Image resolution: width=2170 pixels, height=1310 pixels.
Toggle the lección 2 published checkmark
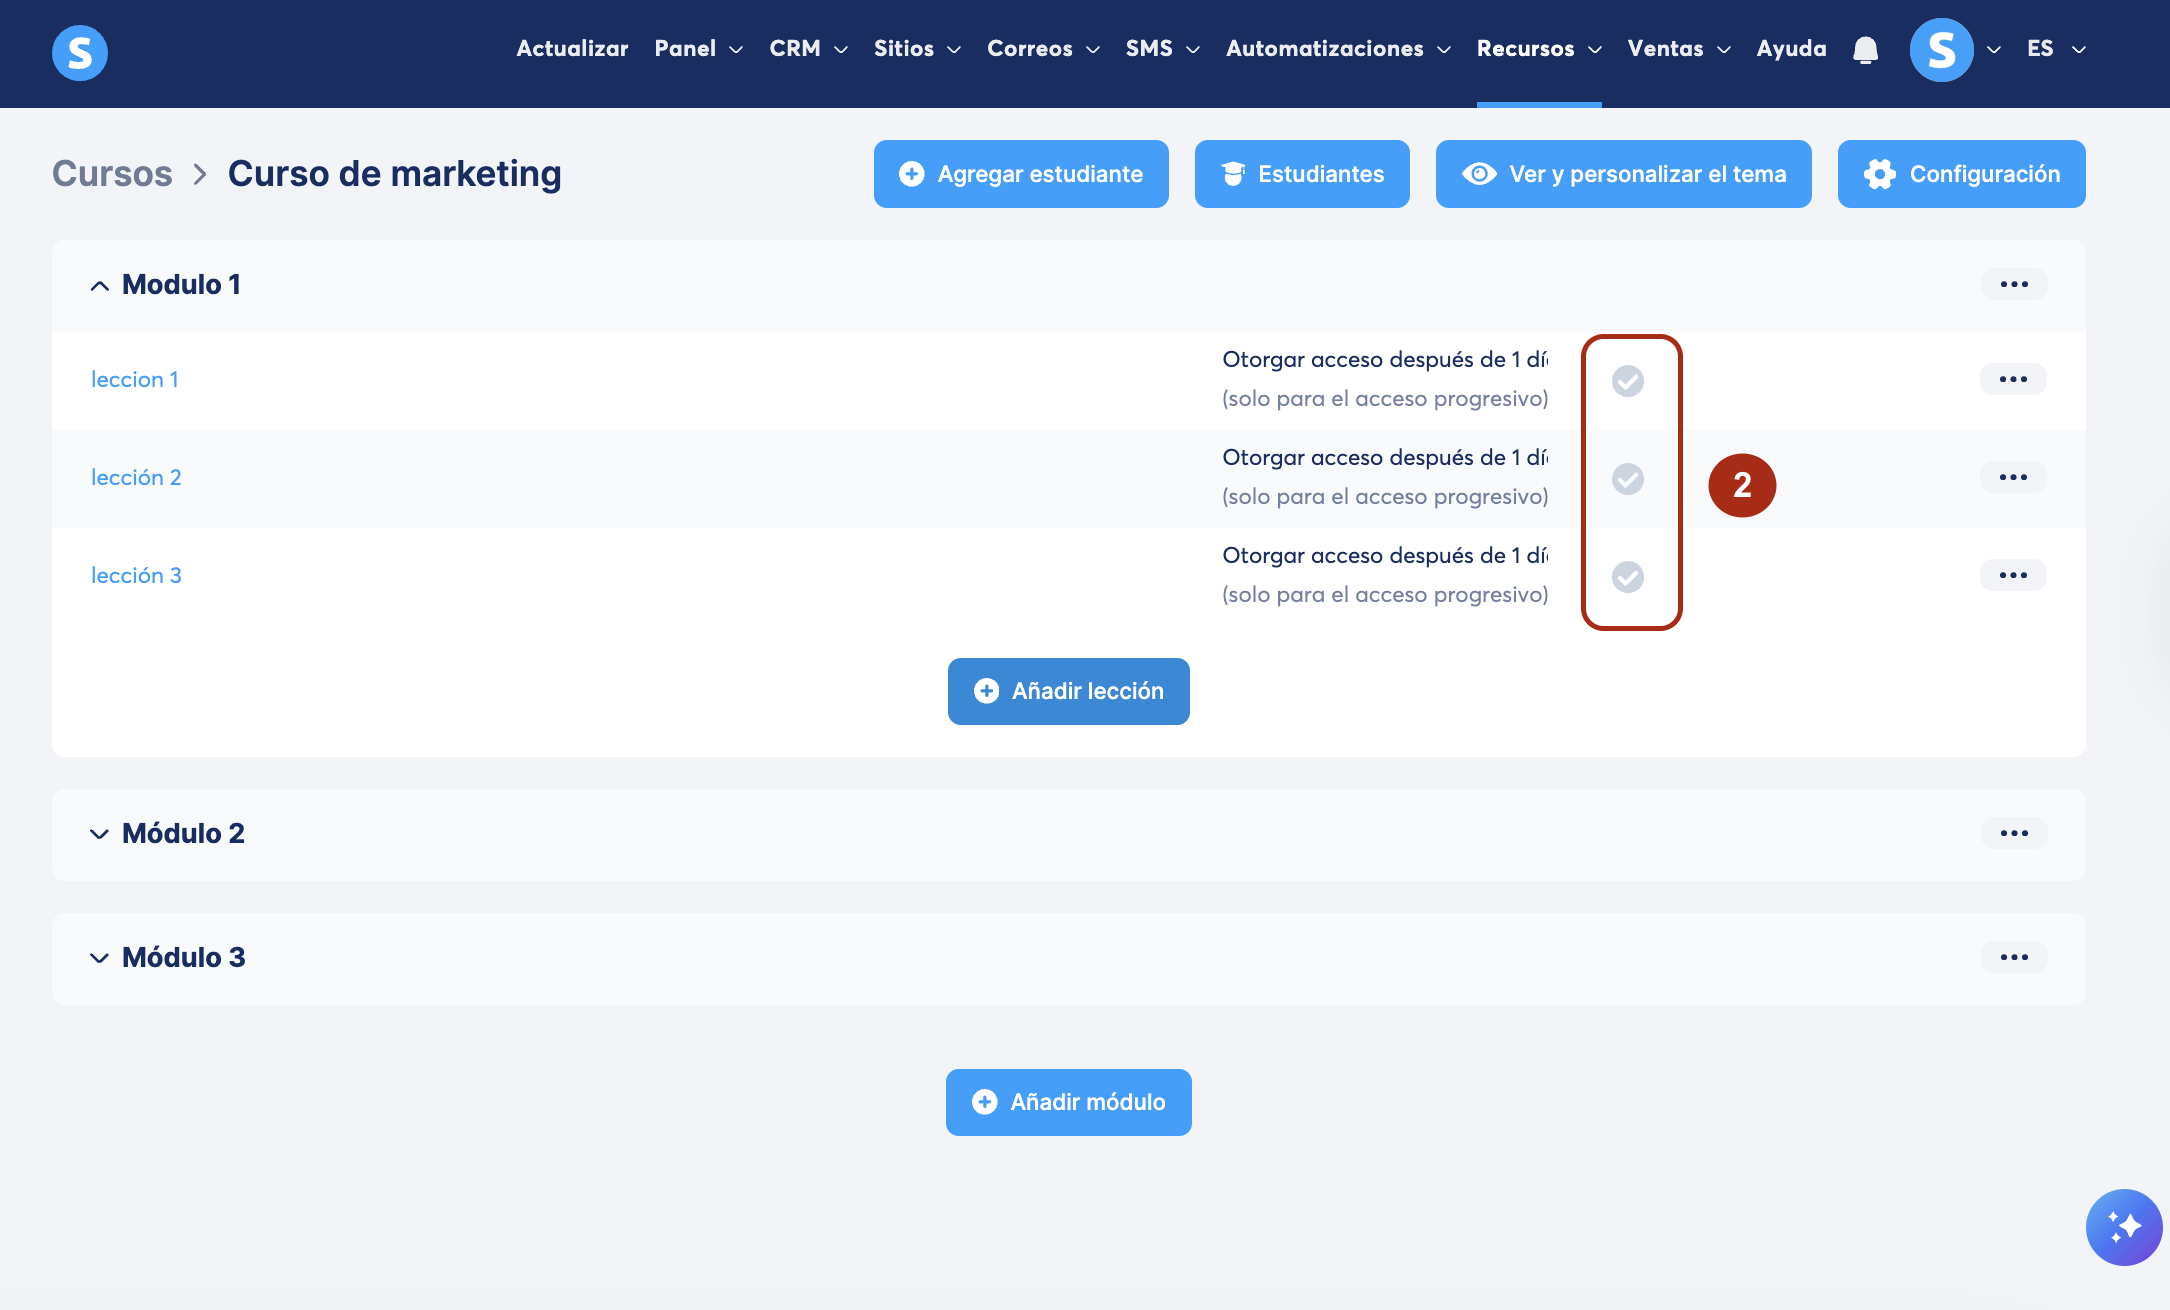pyautogui.click(x=1628, y=479)
